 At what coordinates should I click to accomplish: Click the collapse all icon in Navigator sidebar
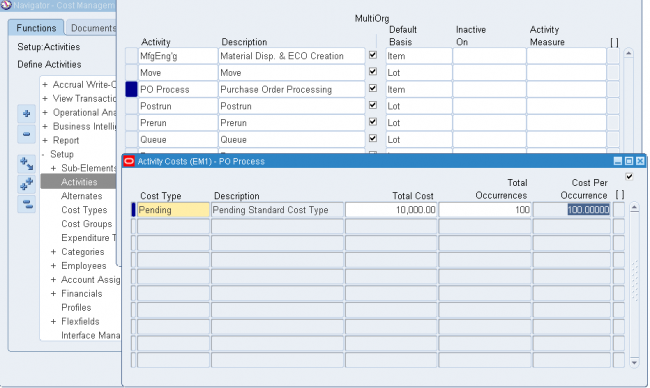pos(26,204)
